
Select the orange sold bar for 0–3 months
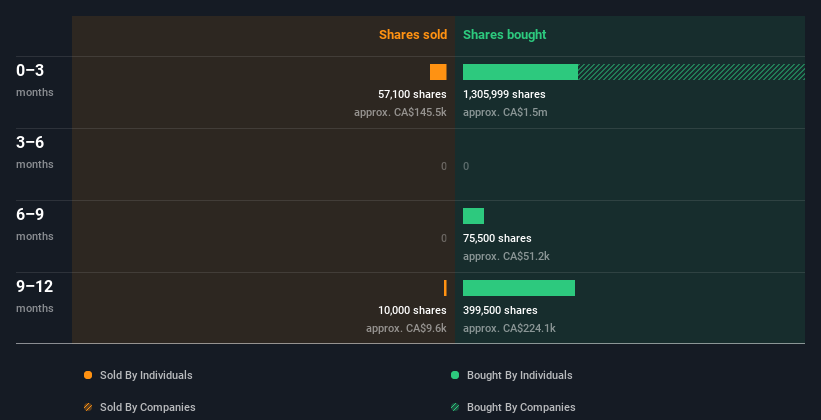tap(438, 72)
